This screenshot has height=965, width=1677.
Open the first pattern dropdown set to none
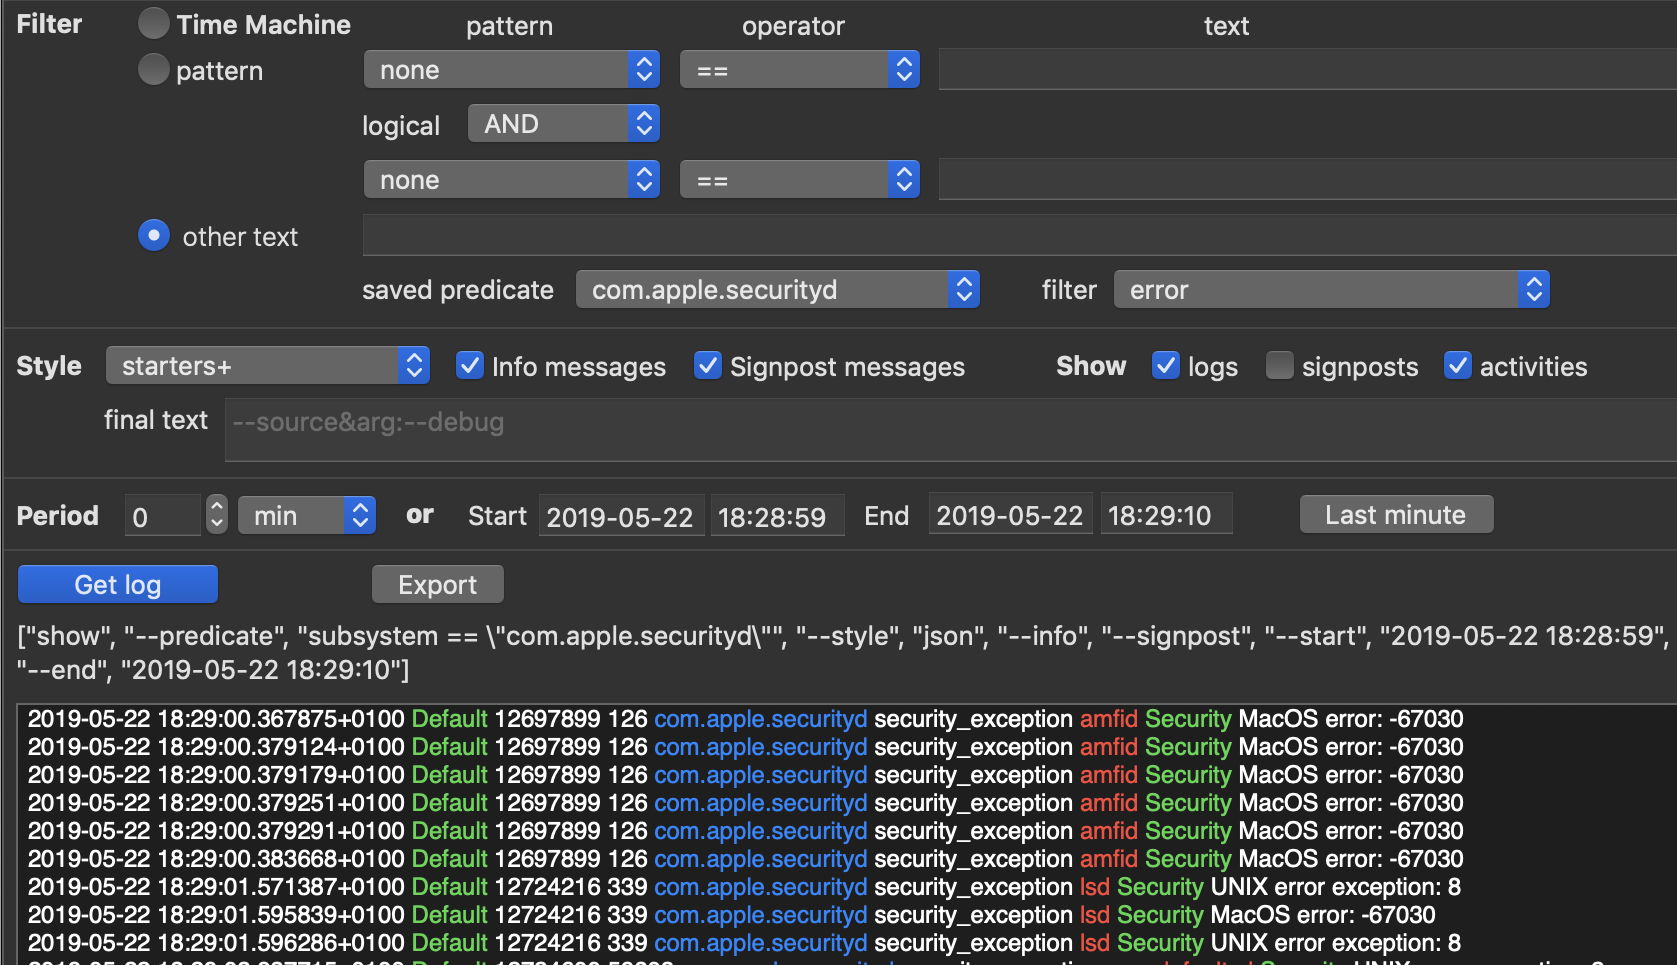pyautogui.click(x=511, y=70)
